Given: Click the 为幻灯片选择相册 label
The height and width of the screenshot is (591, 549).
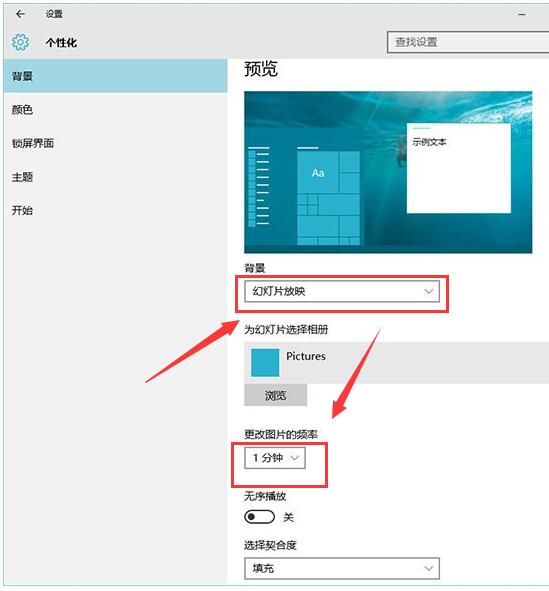Looking at the screenshot, I should tap(286, 330).
